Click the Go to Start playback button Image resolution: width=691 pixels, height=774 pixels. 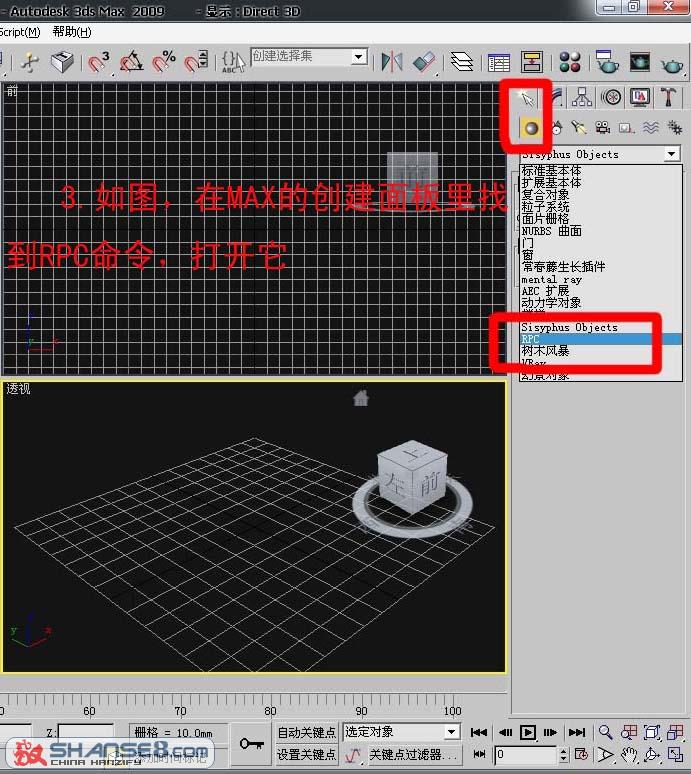click(x=479, y=733)
